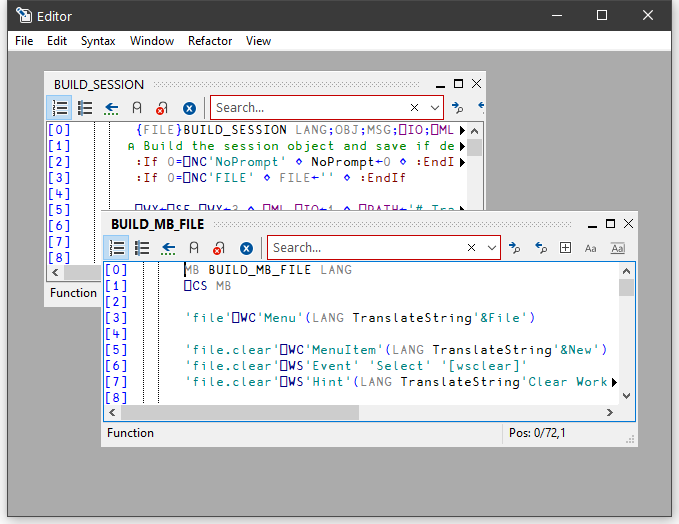The width and height of the screenshot is (679, 524).
Task: Clear the search box in BUILD_MB_FILE
Action: [x=471, y=248]
